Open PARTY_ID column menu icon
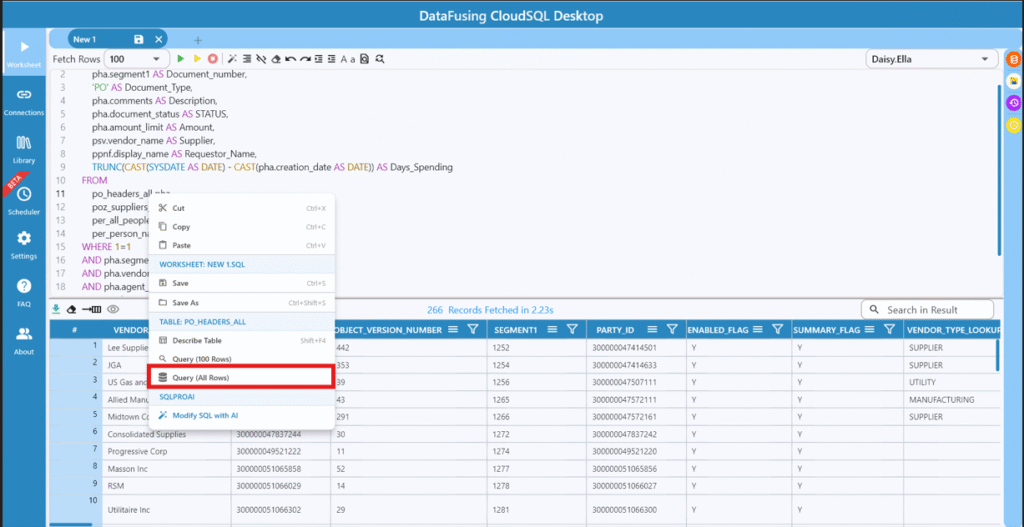Viewport: 1024px width, 527px height. pyautogui.click(x=650, y=330)
